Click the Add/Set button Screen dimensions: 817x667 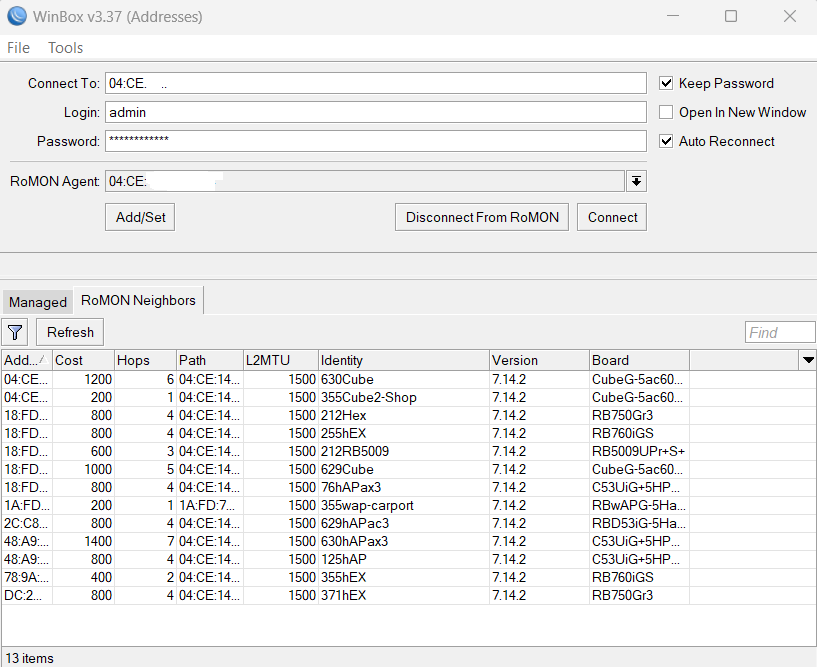(x=140, y=217)
